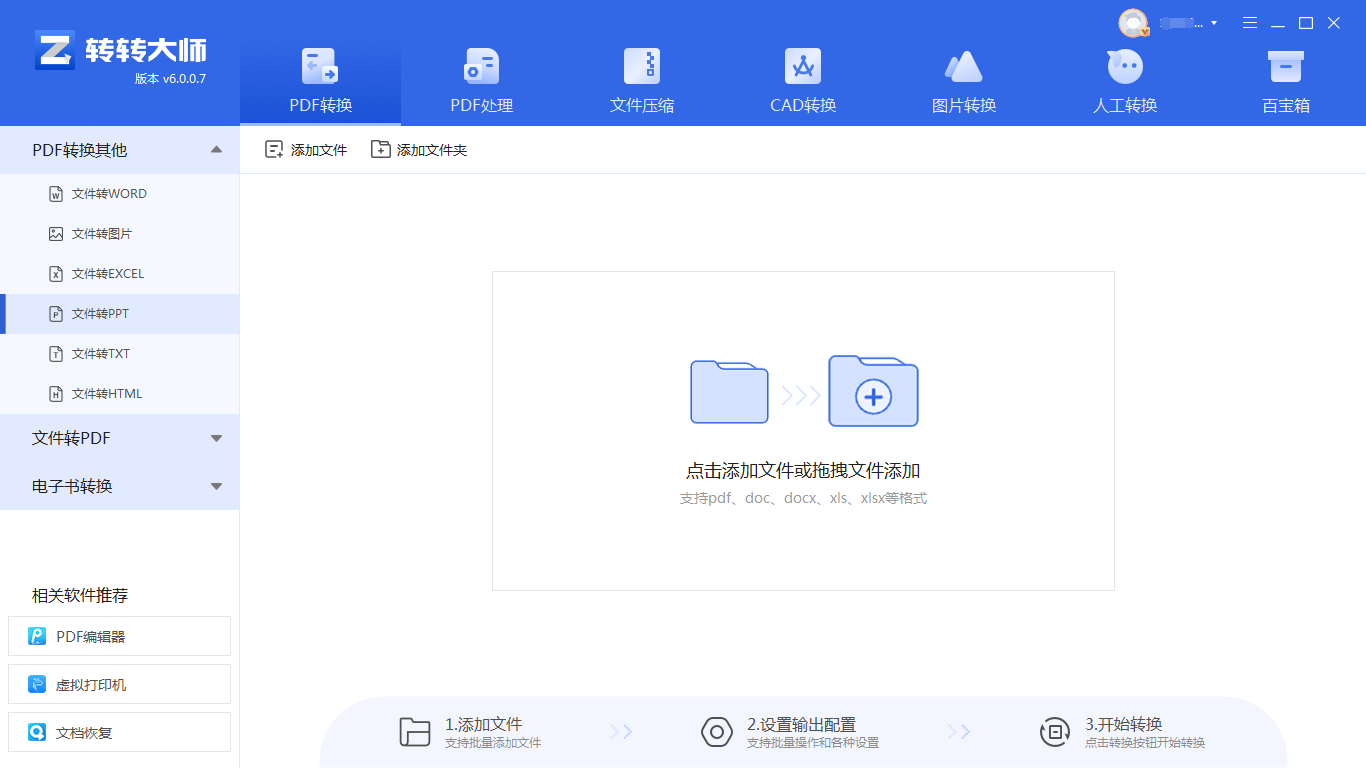Open the 人工转换 service

(1124, 80)
